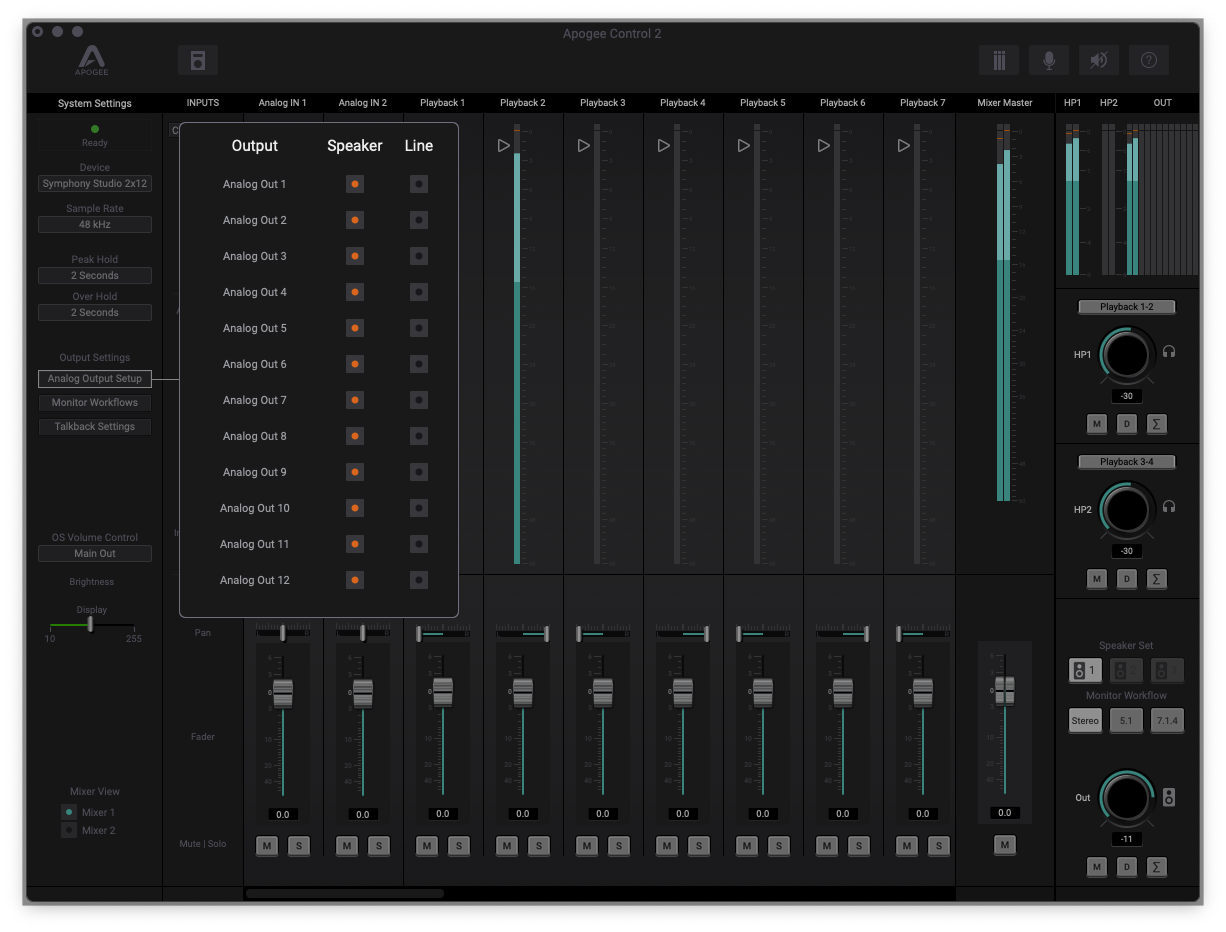
Task: Open the device sidebar toolbar icon
Action: tap(198, 60)
